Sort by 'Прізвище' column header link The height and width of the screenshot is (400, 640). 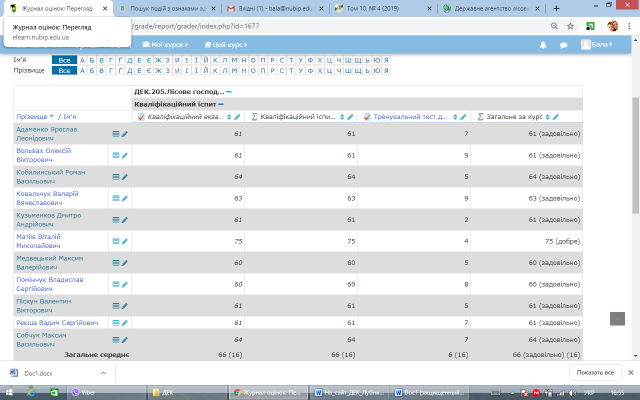pyautogui.click(x=32, y=117)
